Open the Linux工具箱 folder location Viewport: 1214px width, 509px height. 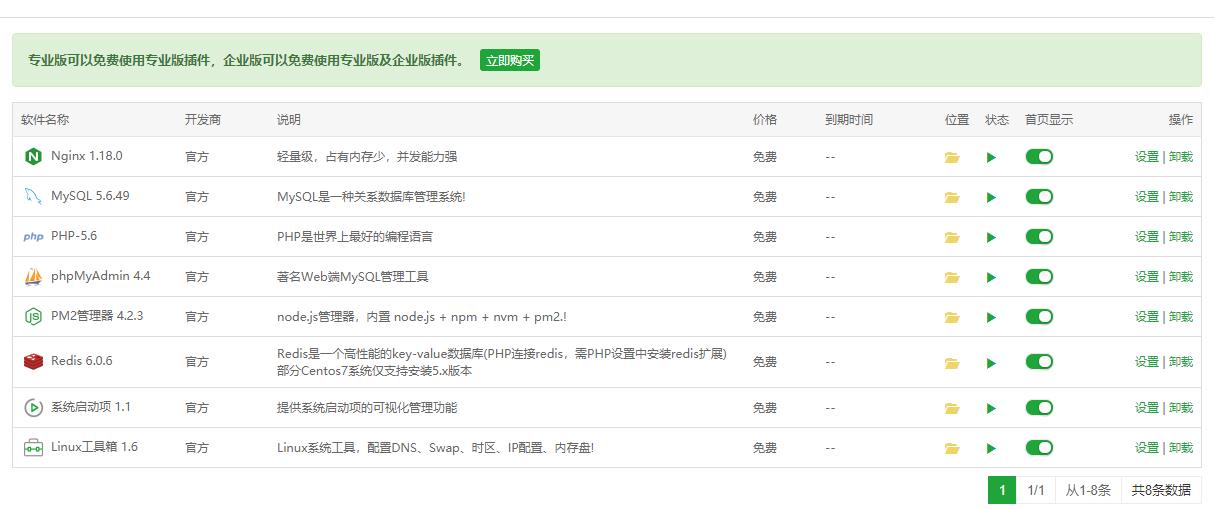click(x=952, y=448)
